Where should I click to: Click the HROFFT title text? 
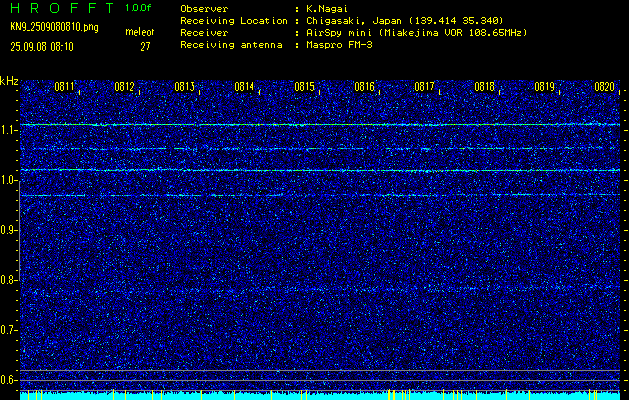pos(61,8)
